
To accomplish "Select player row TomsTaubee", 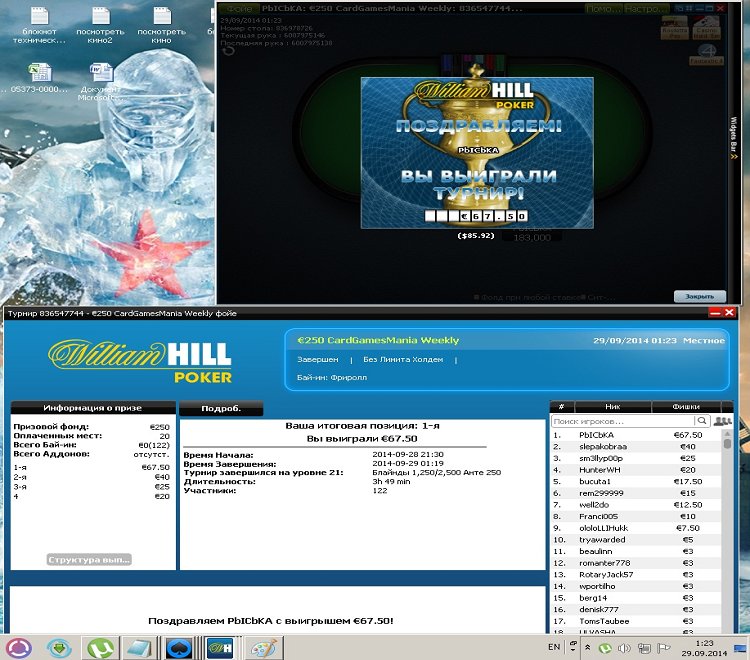I will coord(635,621).
